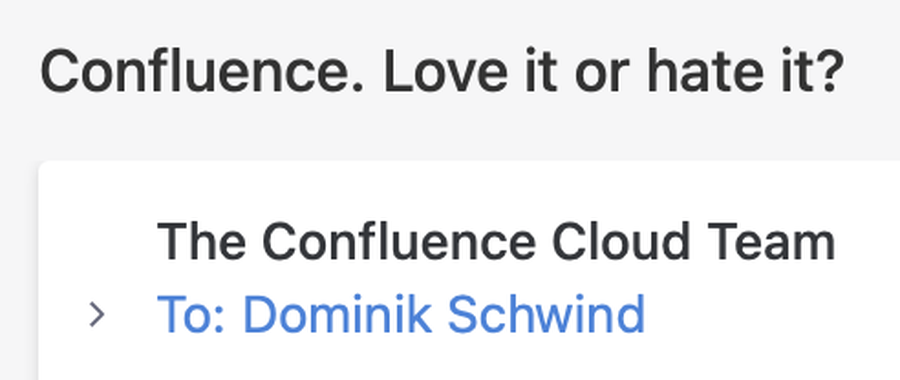900x380 pixels.
Task: Click the blank area left of sender name above chevron
Action: (x=98, y=242)
